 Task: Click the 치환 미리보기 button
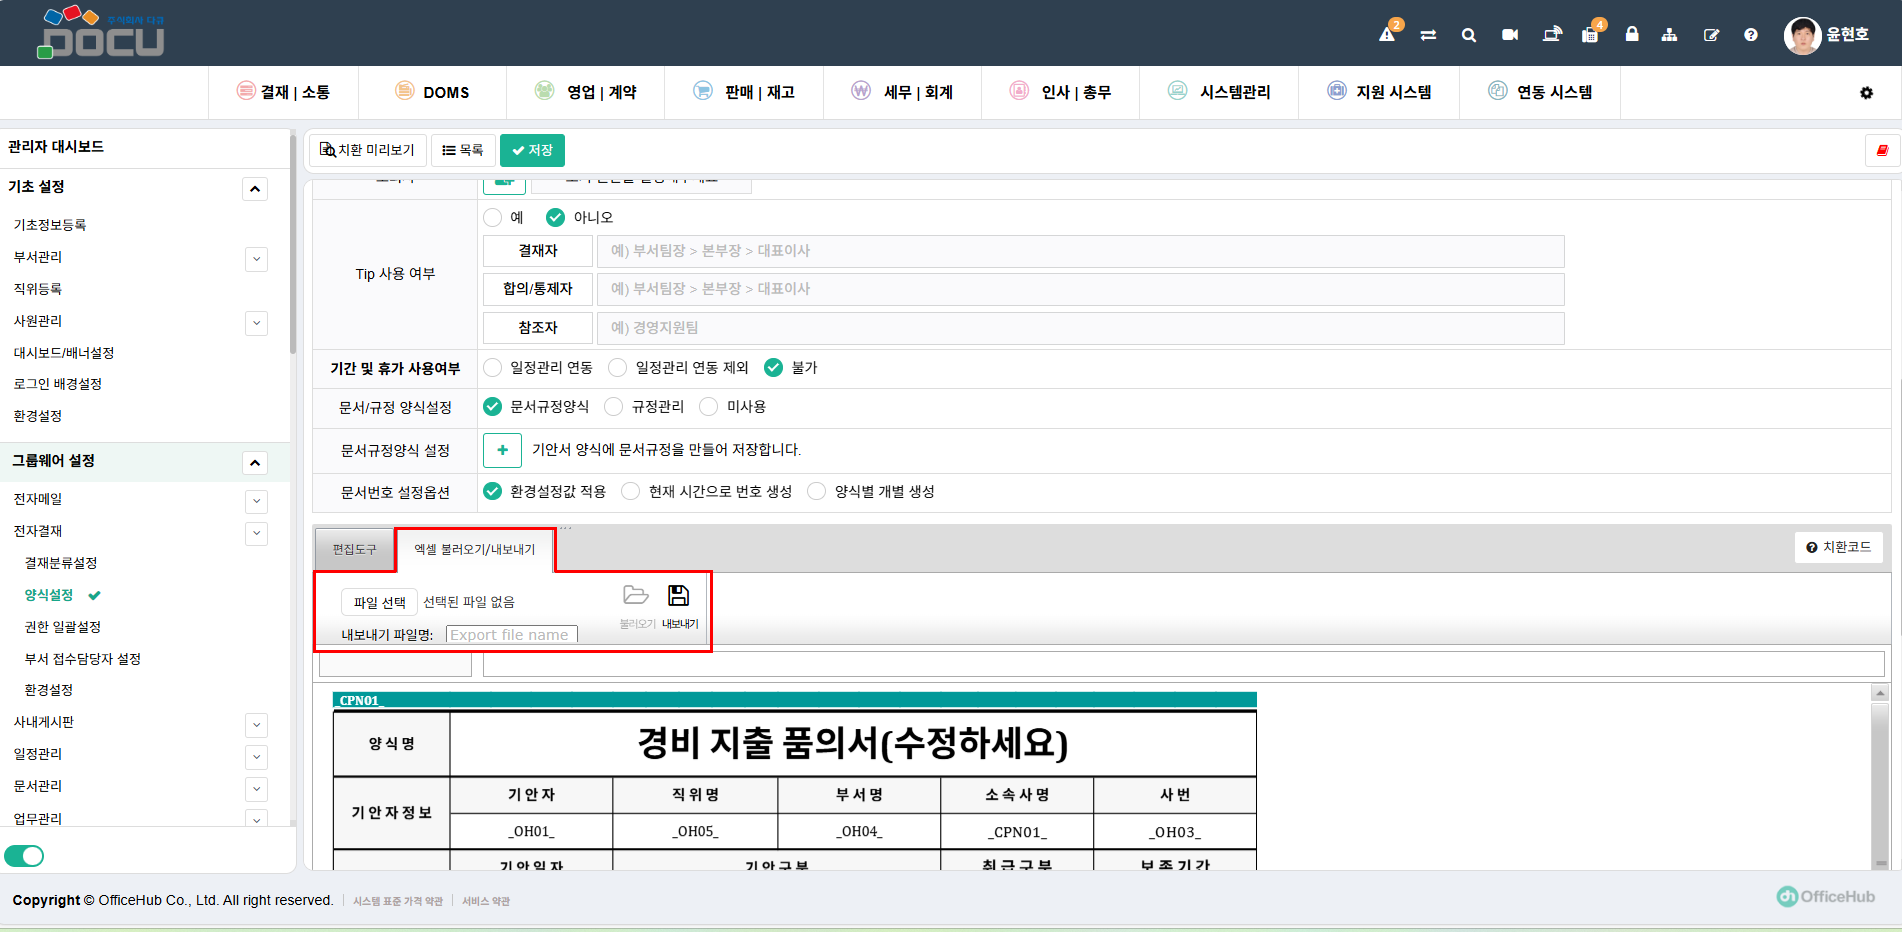point(367,150)
